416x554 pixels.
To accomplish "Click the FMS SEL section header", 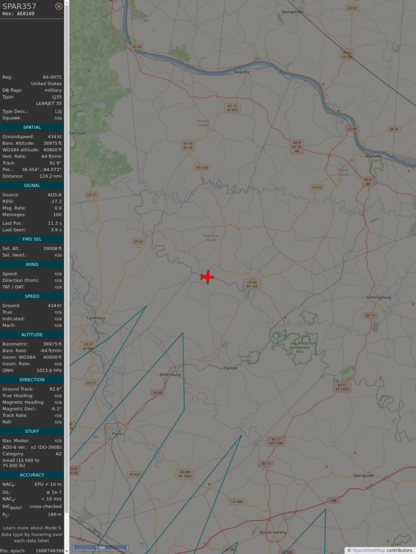I will pos(32,239).
